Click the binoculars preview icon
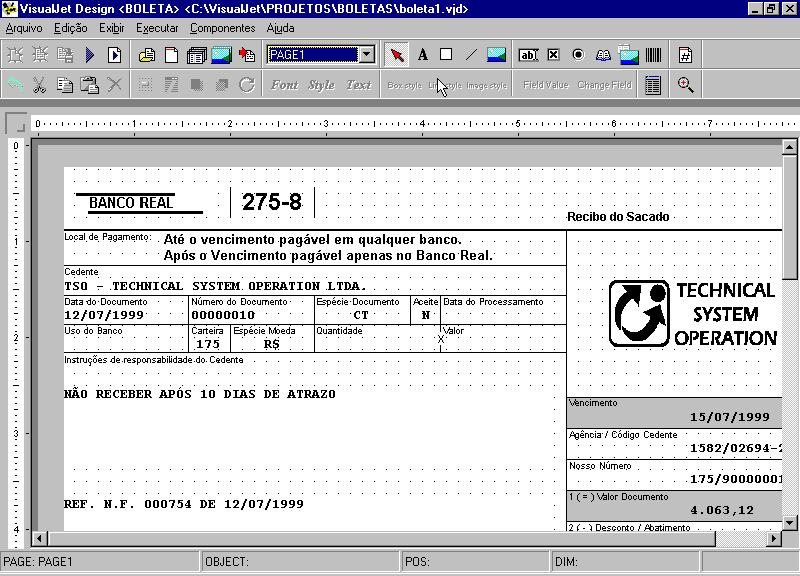This screenshot has height=576, width=800. pyautogui.click(x=602, y=55)
